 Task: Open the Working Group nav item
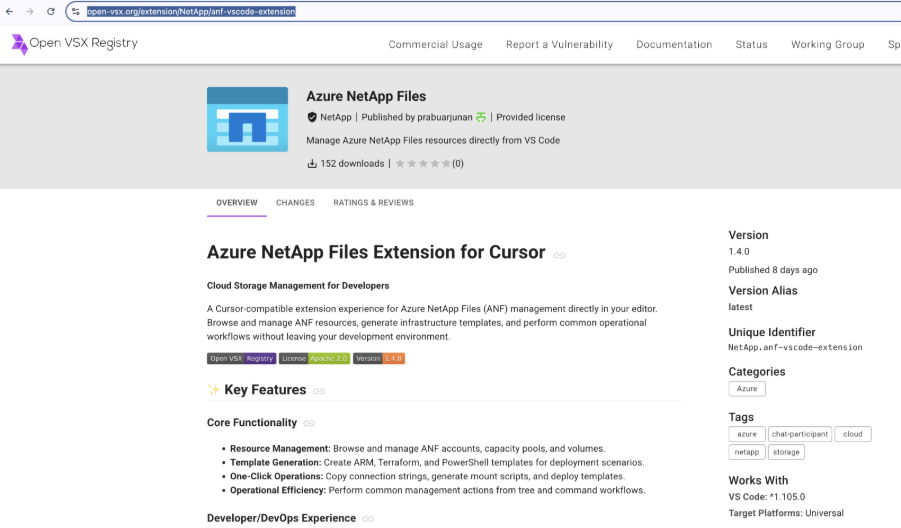pyautogui.click(x=827, y=44)
